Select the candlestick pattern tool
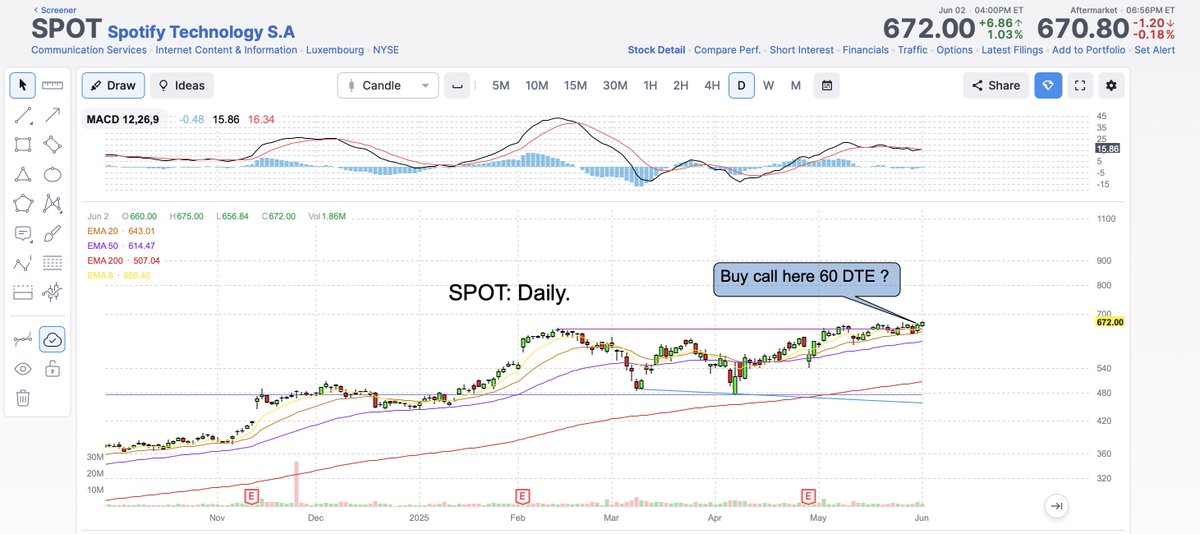The width and height of the screenshot is (1200, 534). click(53, 292)
